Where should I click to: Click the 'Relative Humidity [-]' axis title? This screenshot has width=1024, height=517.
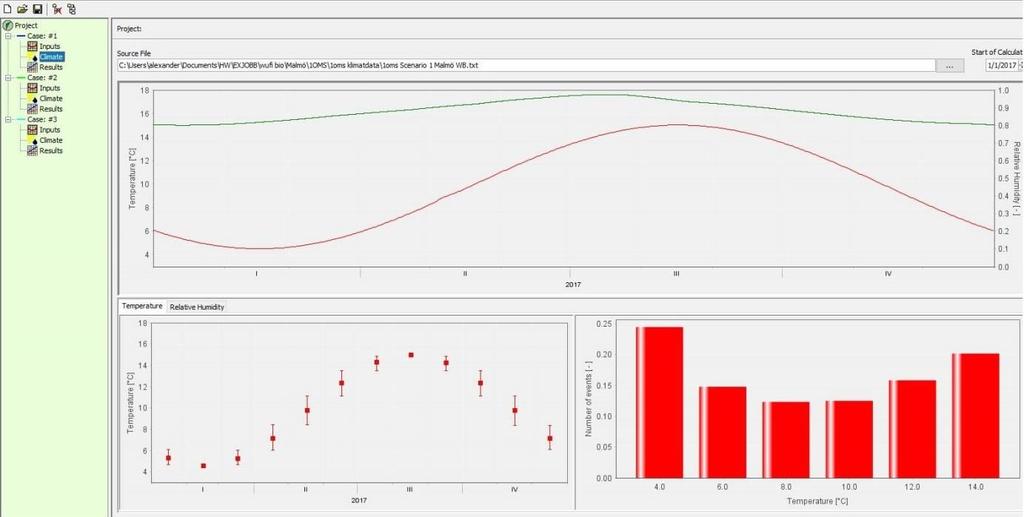(1017, 178)
